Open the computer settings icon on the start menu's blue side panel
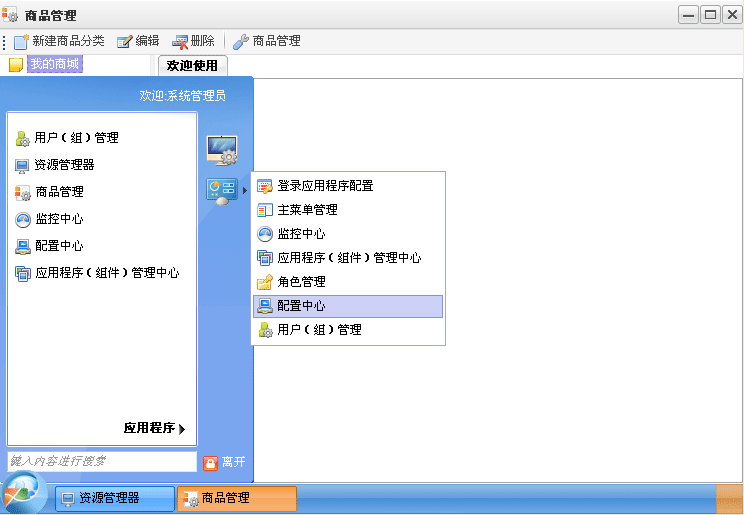Viewport: 744px width, 515px height. [x=222, y=150]
